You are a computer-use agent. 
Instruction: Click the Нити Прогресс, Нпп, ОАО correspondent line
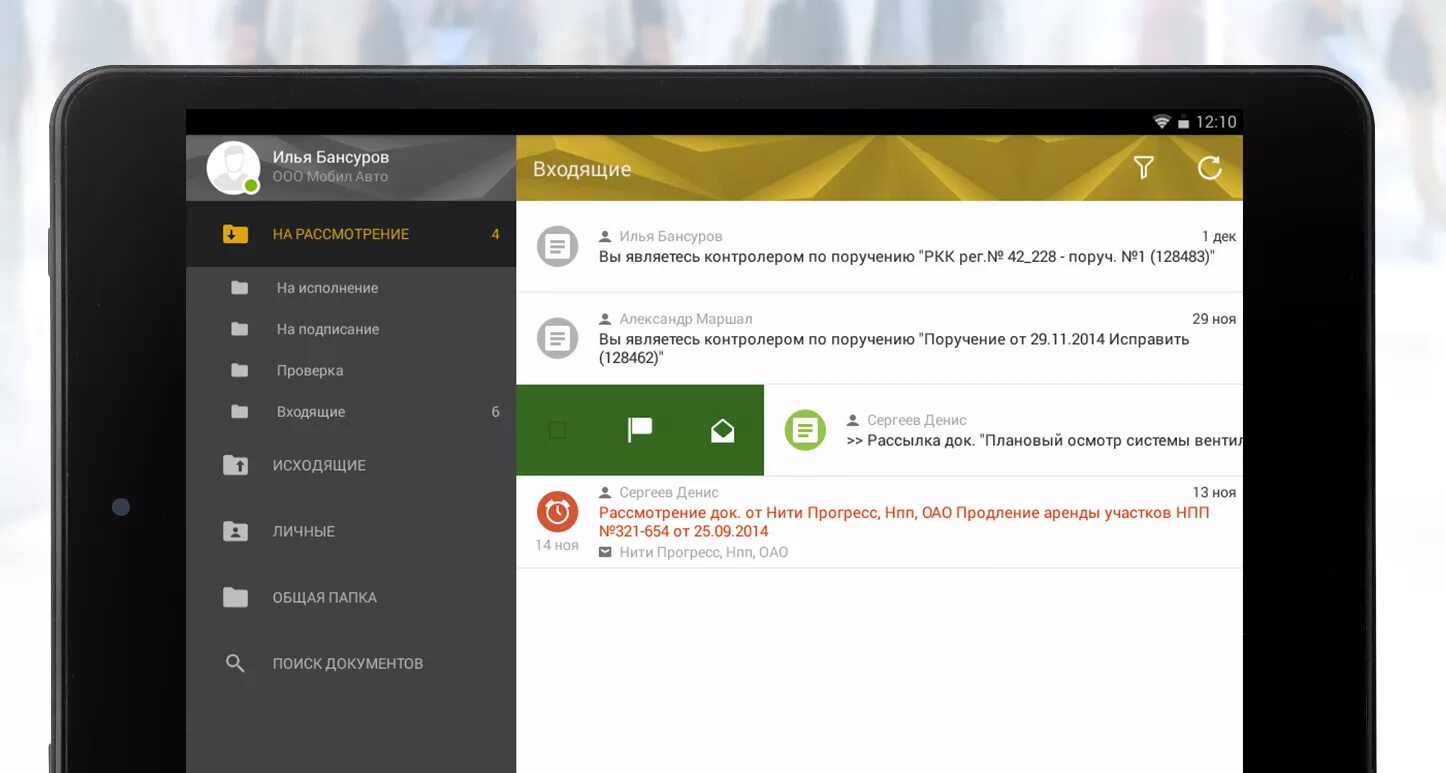pos(693,552)
